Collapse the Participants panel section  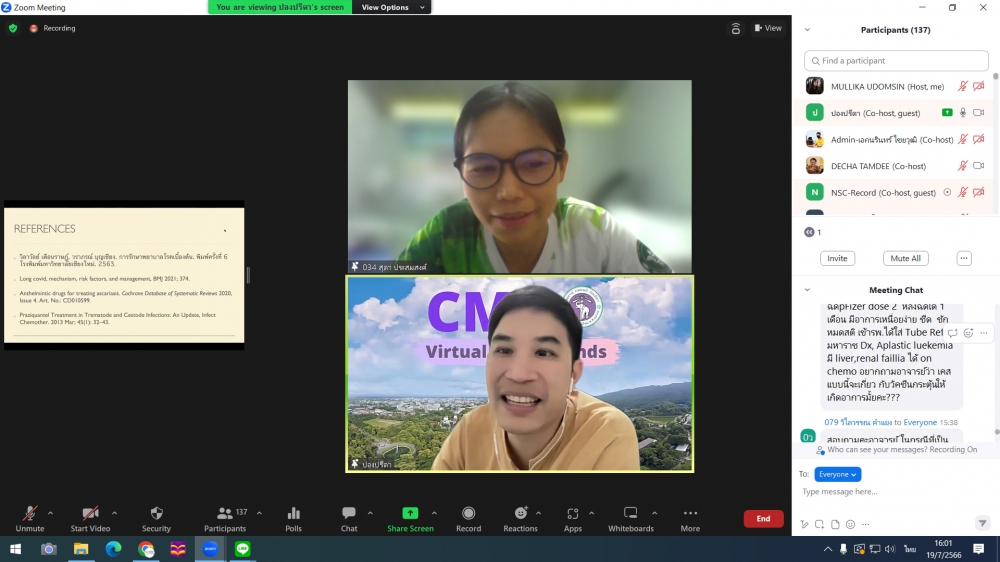807,30
